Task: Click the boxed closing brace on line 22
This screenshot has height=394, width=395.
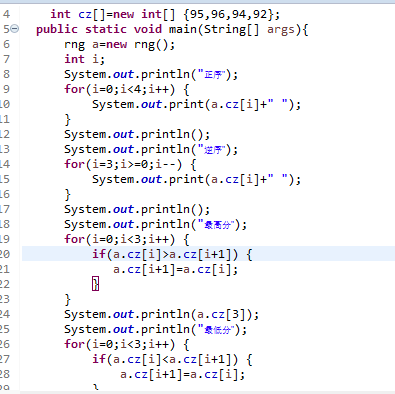Action: (96, 284)
